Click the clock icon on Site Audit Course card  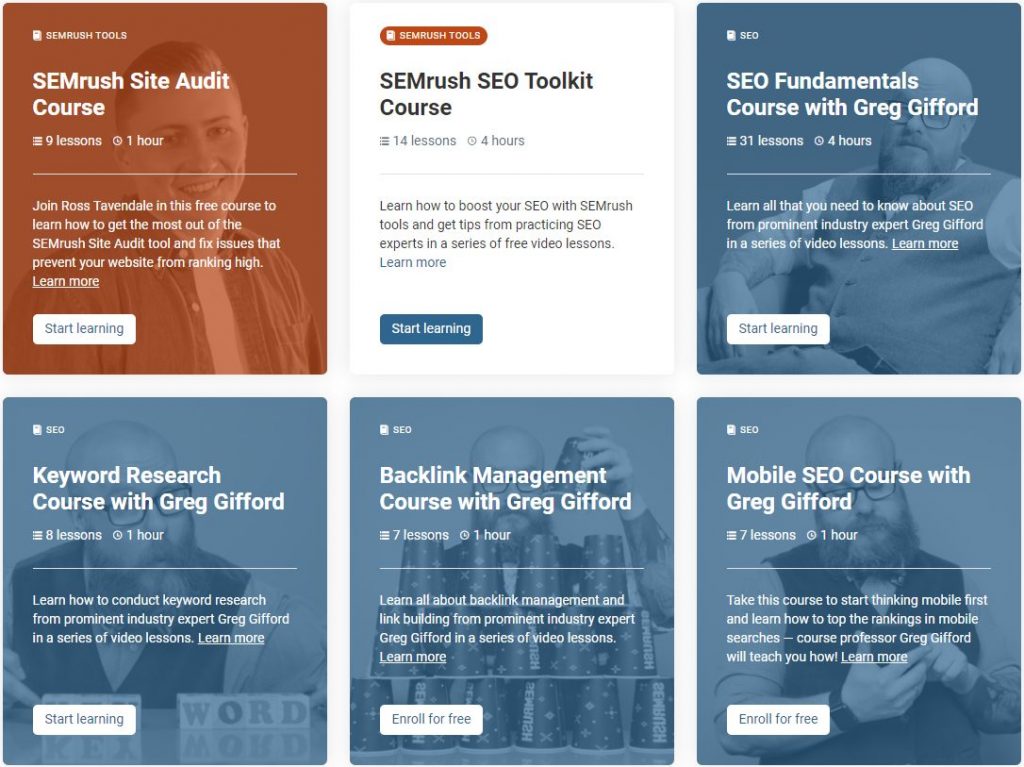pyautogui.click(x=118, y=141)
